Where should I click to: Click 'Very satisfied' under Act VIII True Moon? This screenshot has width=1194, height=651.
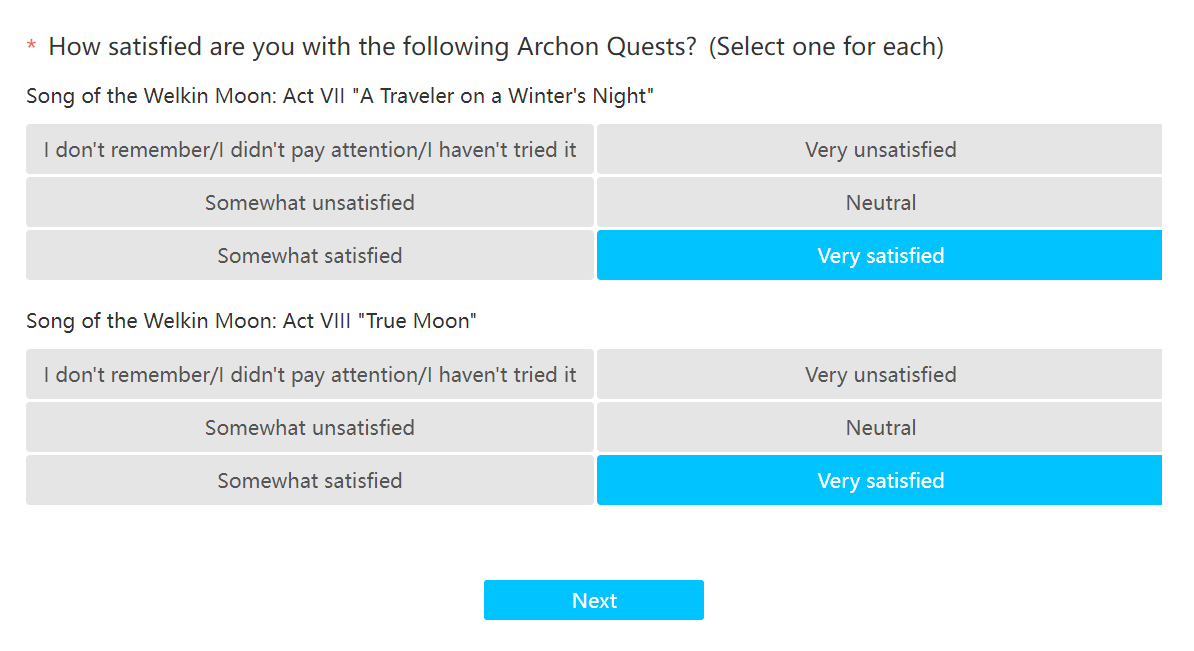point(879,481)
